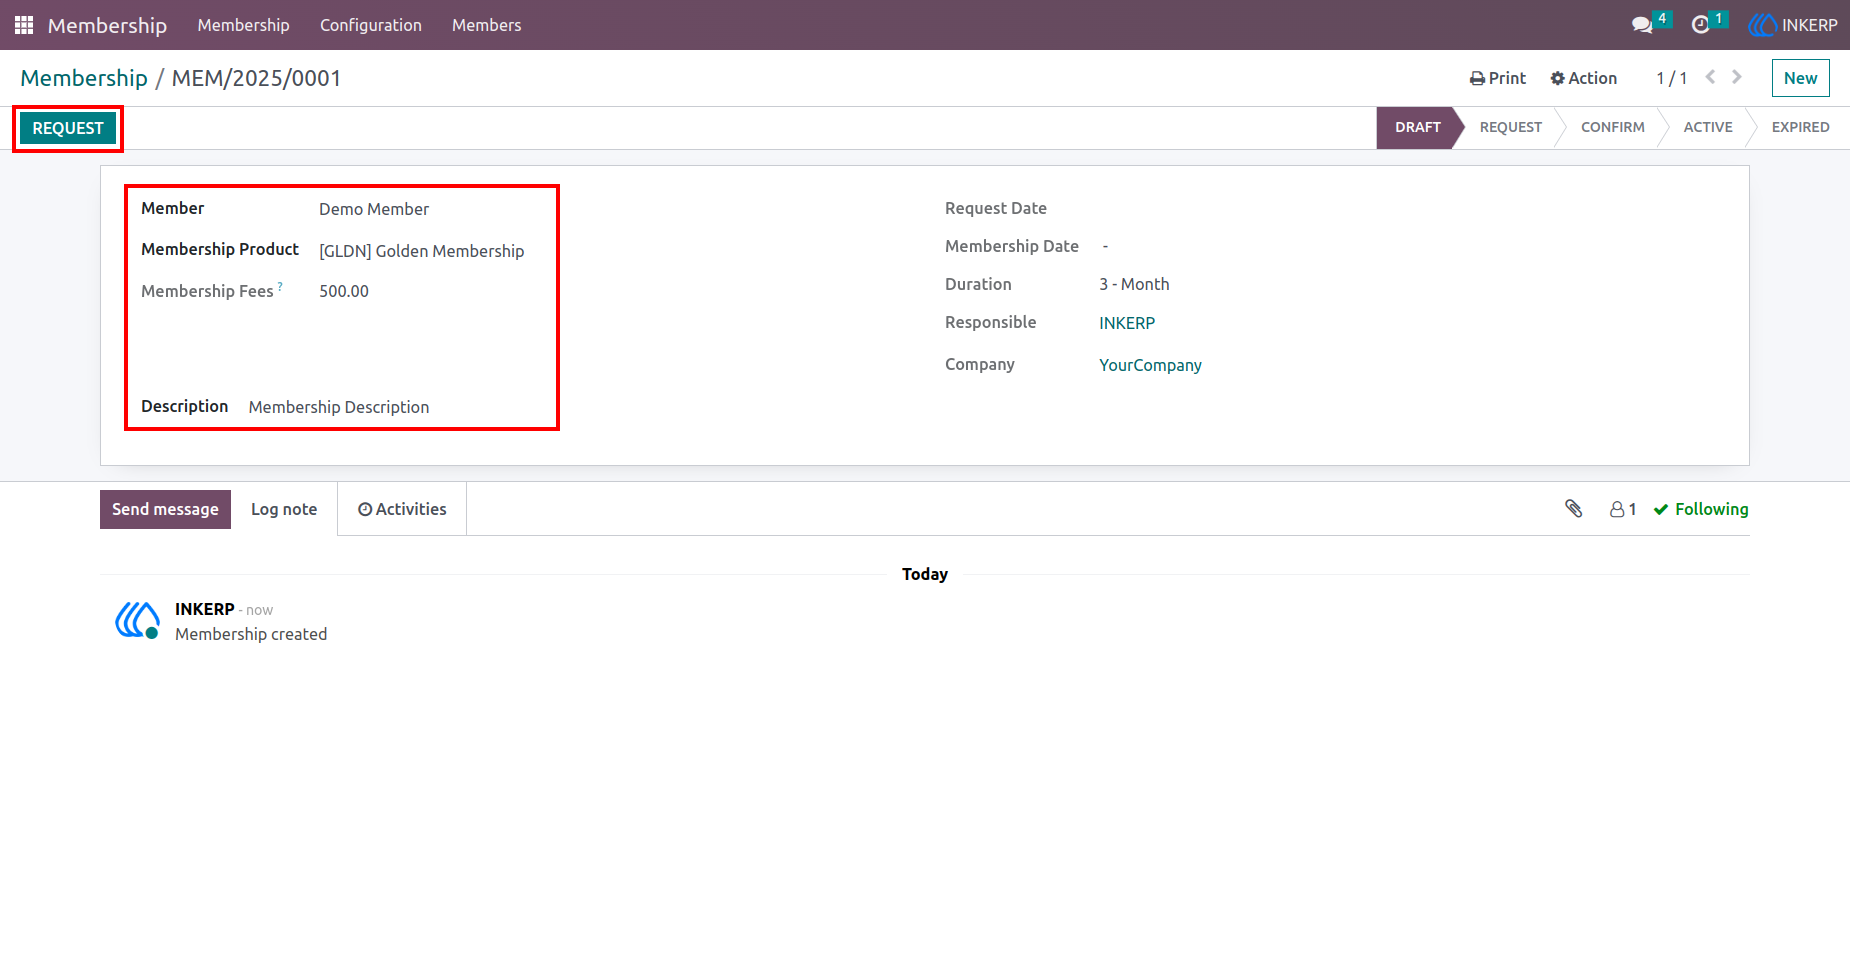This screenshot has height=966, width=1850.
Task: Show followers list icon
Action: tap(1623, 509)
